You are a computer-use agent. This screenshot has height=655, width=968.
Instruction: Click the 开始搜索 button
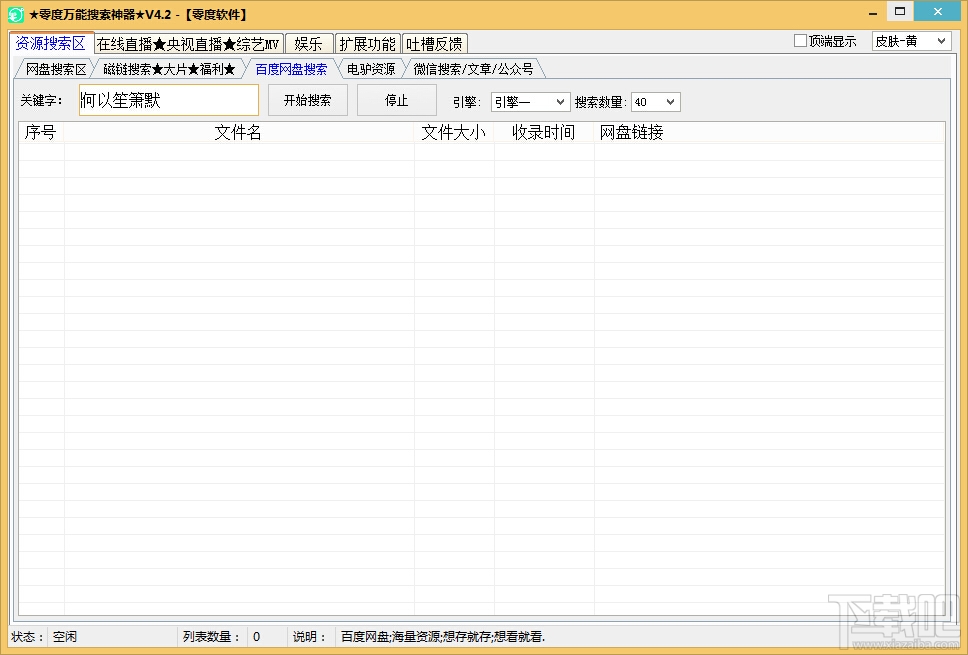coord(307,100)
